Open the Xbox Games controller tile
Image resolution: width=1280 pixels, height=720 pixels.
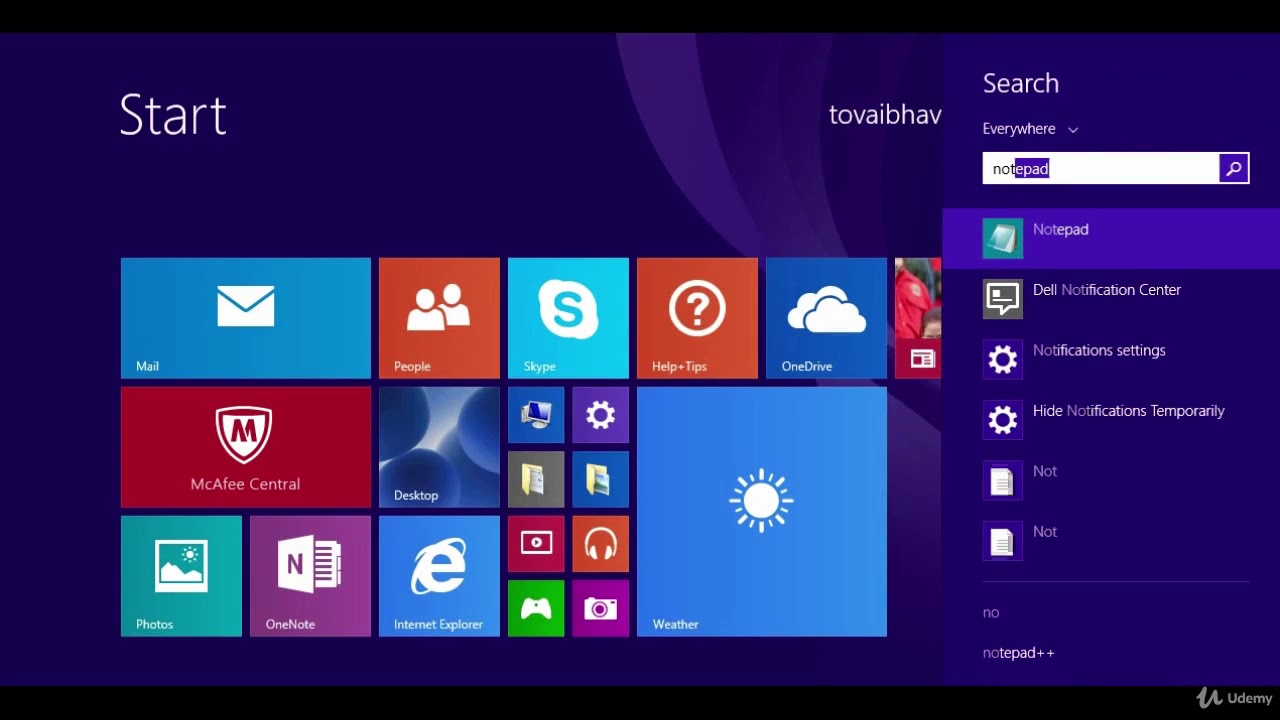(536, 608)
